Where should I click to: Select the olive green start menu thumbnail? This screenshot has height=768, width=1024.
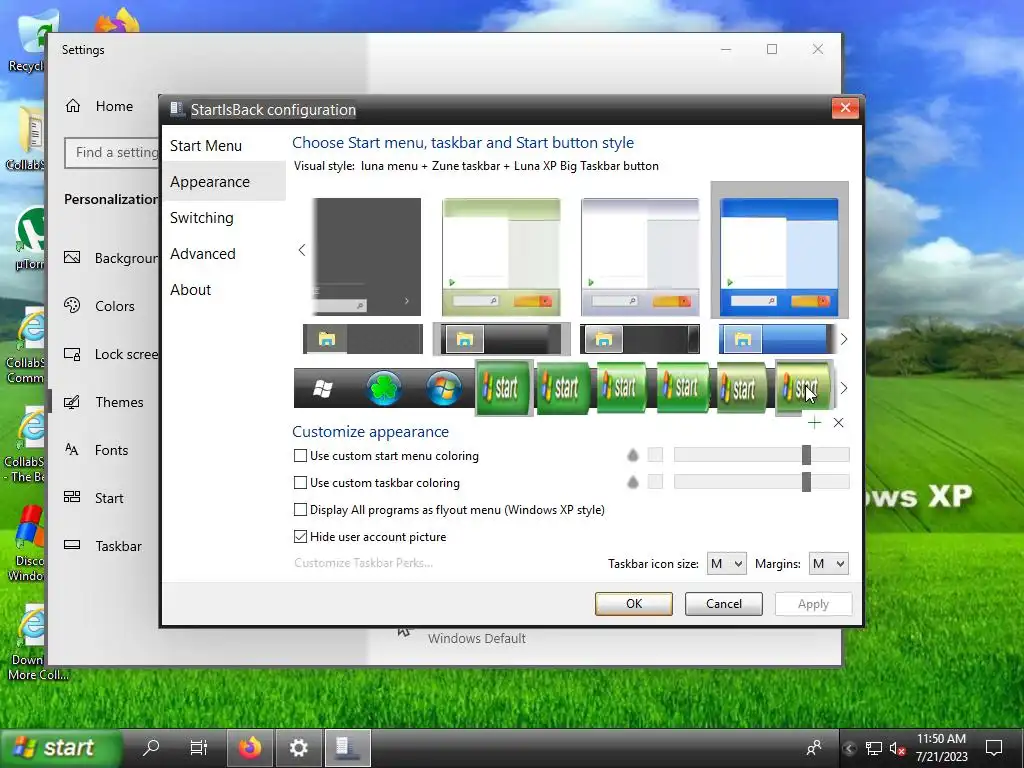pyautogui.click(x=502, y=257)
